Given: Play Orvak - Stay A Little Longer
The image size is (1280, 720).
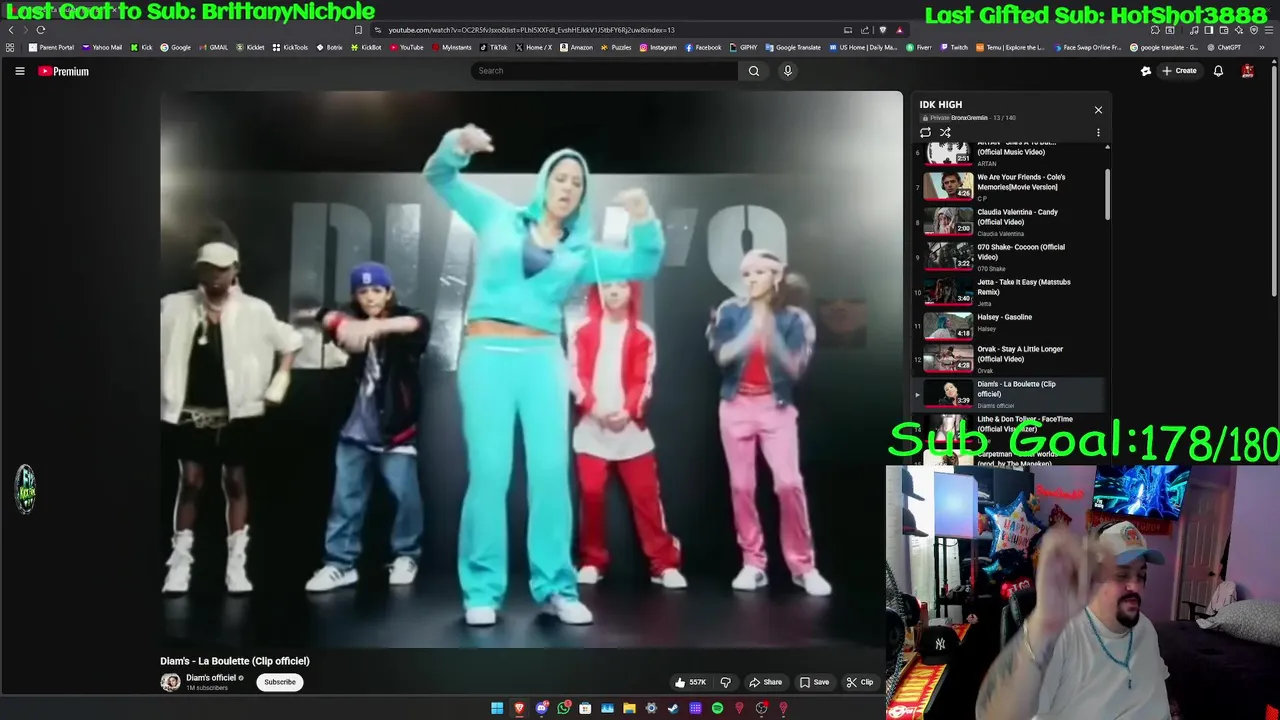Looking at the screenshot, I should click(x=1010, y=358).
